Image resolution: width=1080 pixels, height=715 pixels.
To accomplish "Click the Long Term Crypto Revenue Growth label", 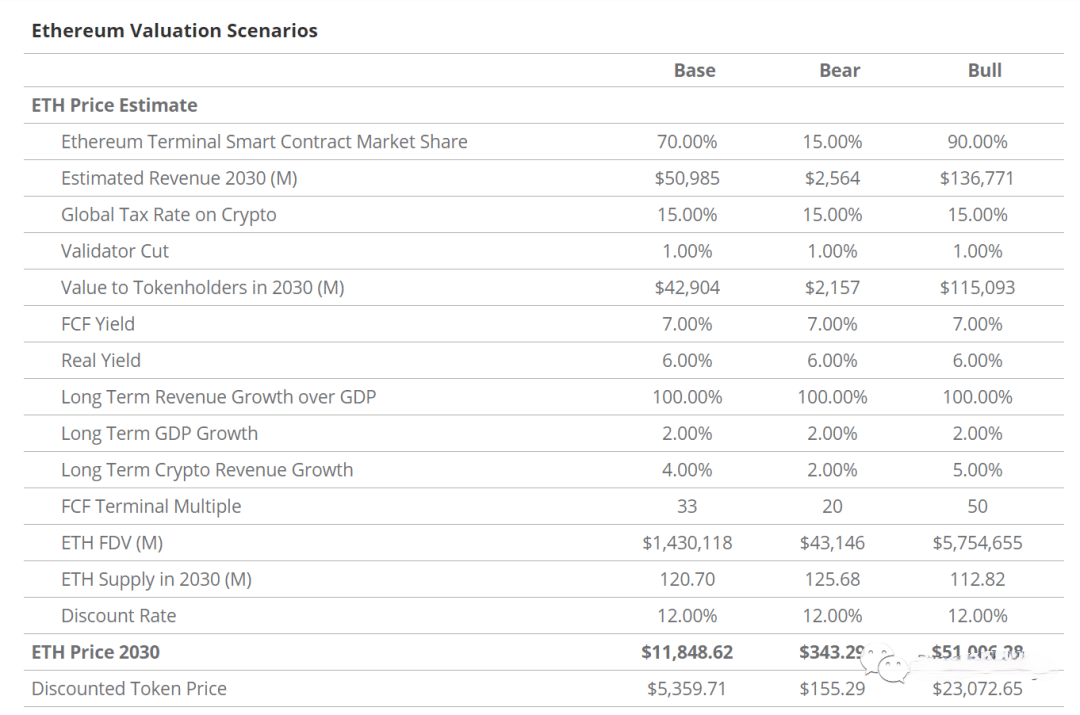I will pyautogui.click(x=207, y=470).
